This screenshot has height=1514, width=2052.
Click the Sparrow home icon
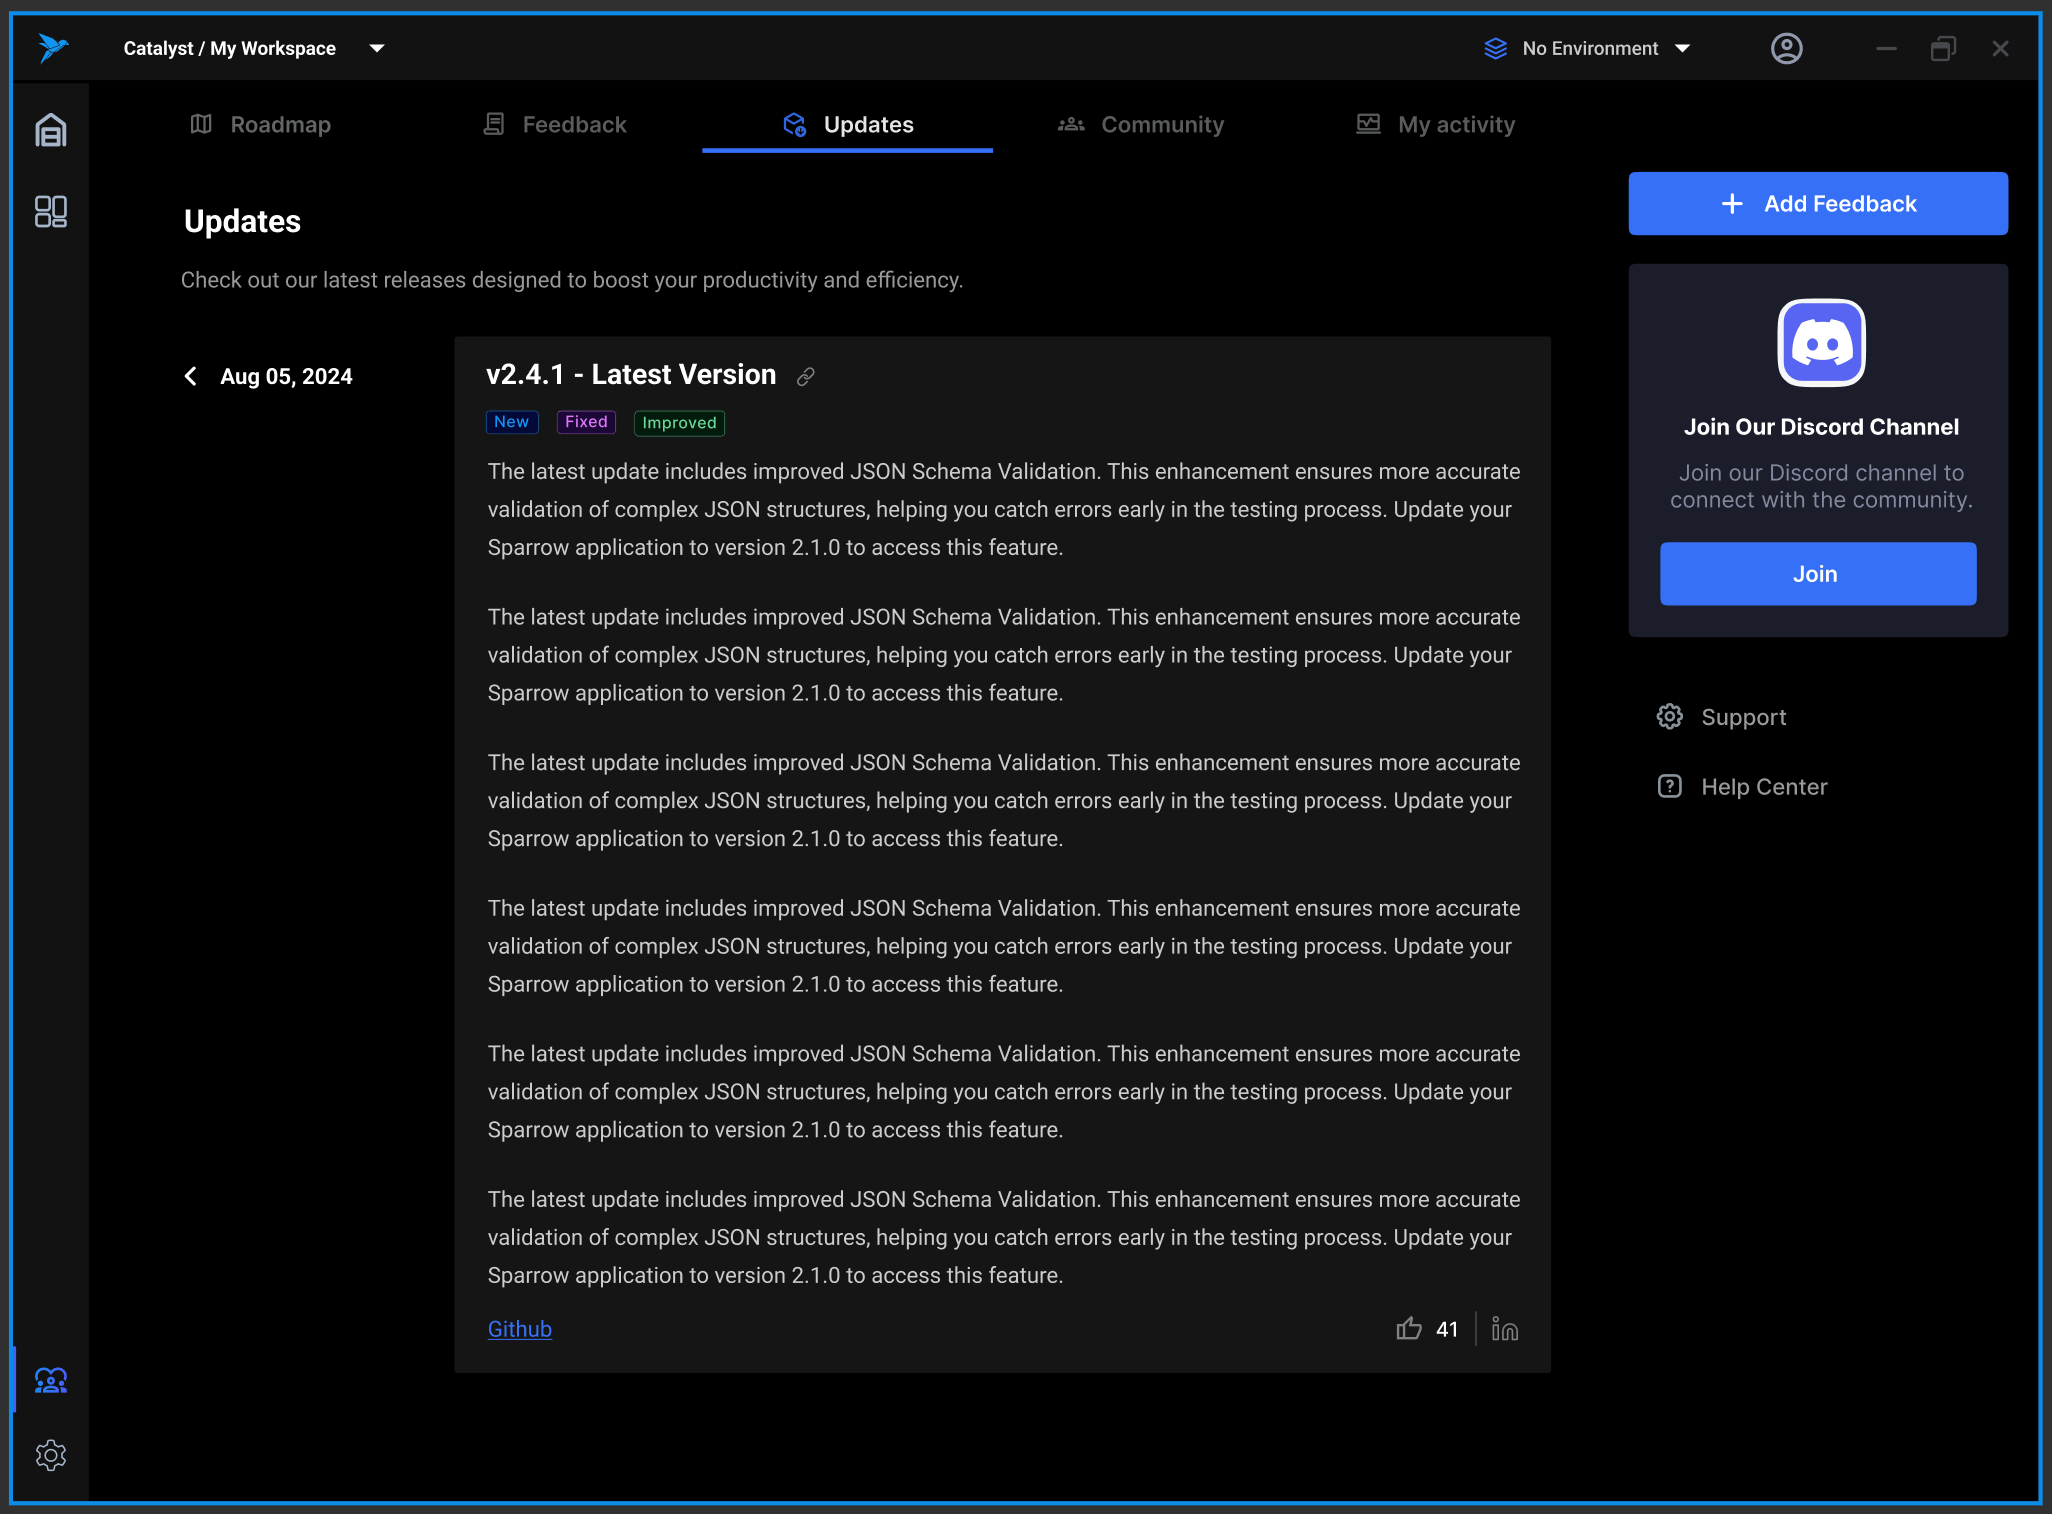[49, 132]
